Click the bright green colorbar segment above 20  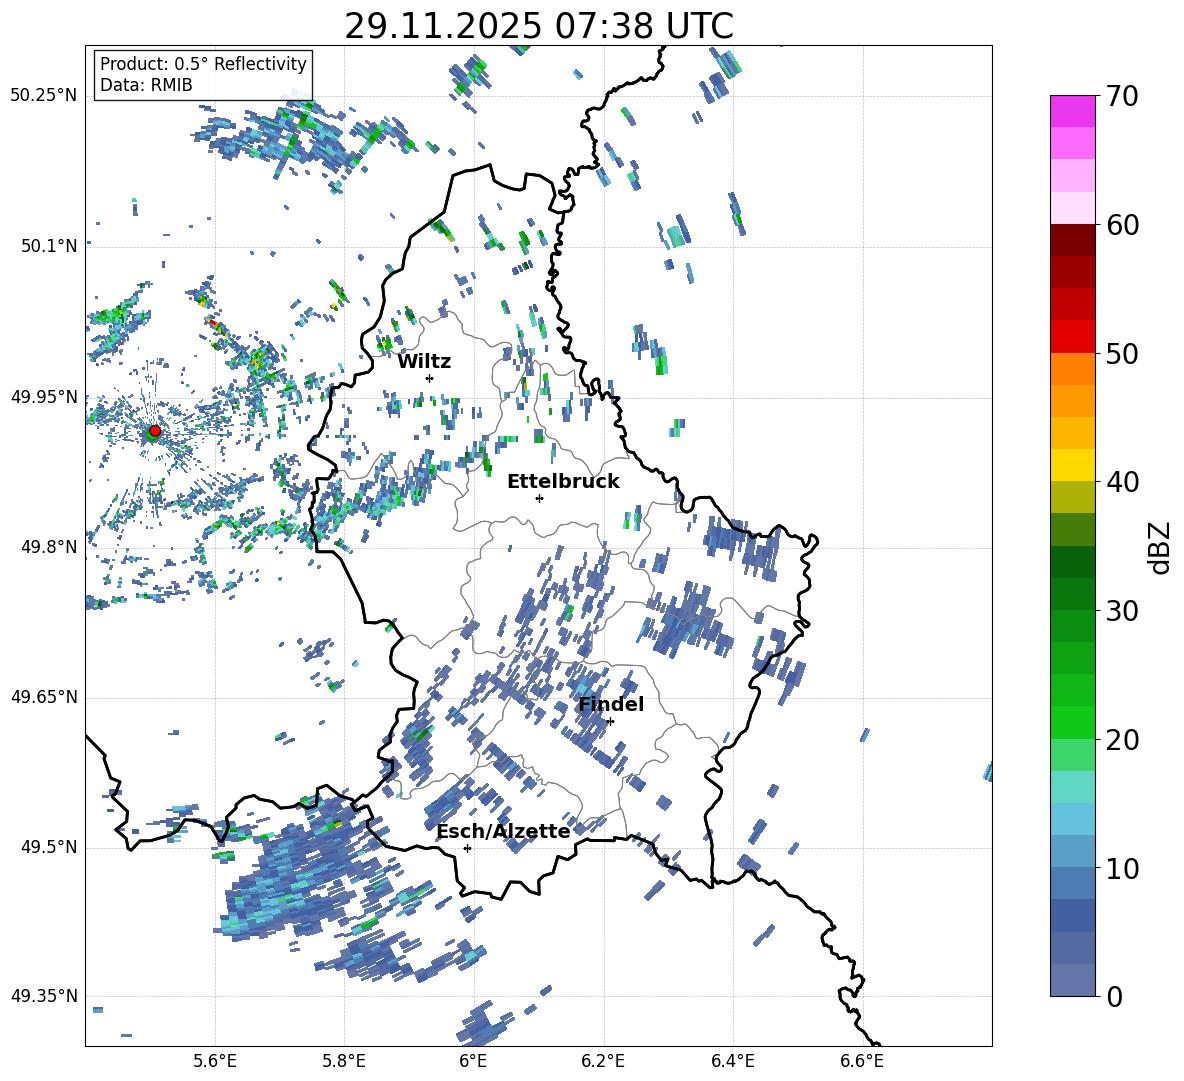click(x=1072, y=722)
